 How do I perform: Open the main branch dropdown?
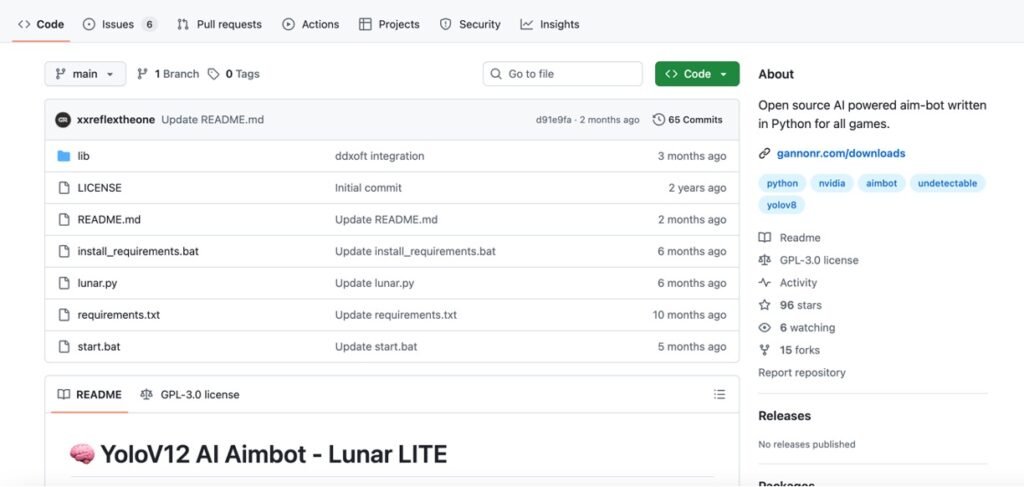pos(85,74)
